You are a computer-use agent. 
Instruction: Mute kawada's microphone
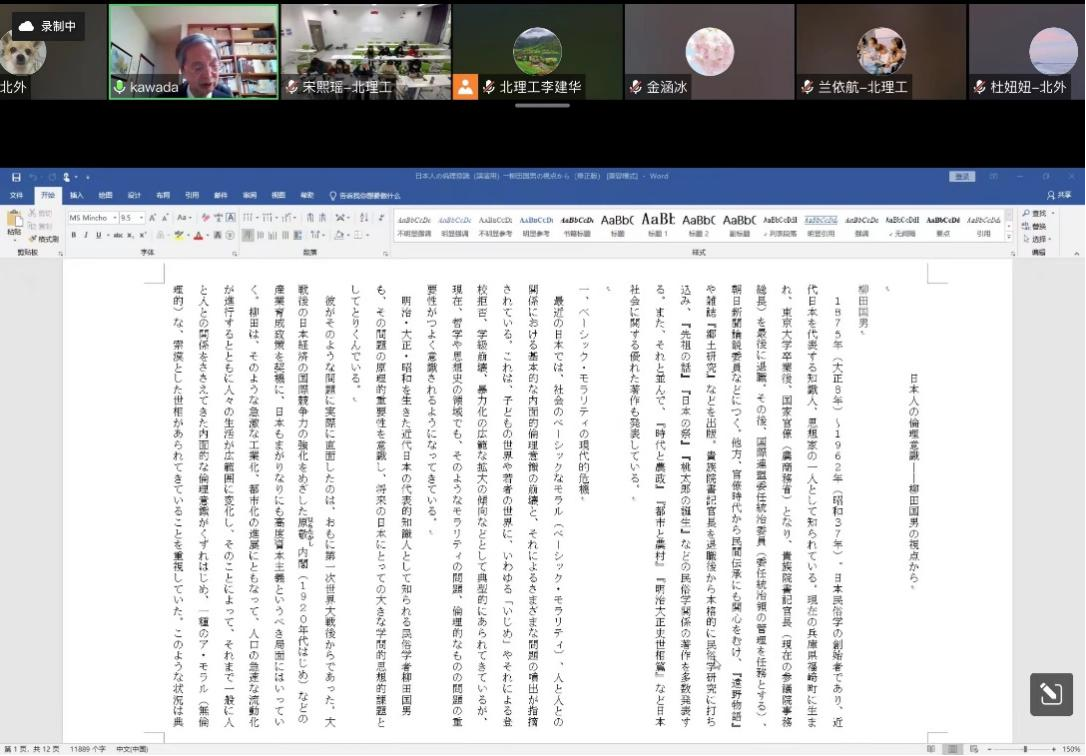click(119, 86)
